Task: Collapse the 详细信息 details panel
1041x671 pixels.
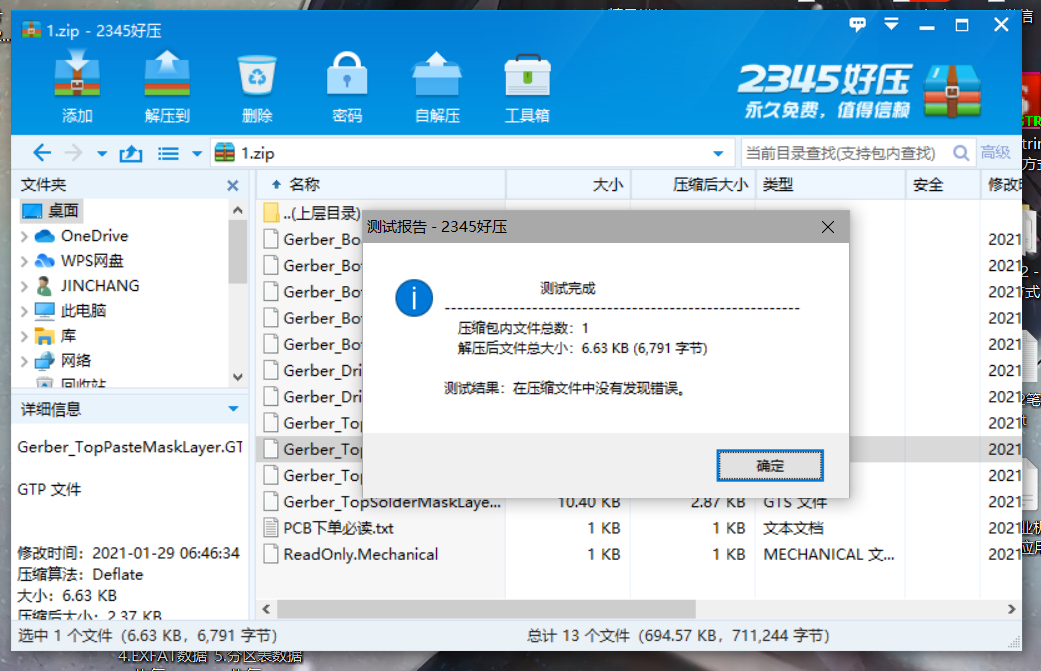Action: [x=233, y=409]
